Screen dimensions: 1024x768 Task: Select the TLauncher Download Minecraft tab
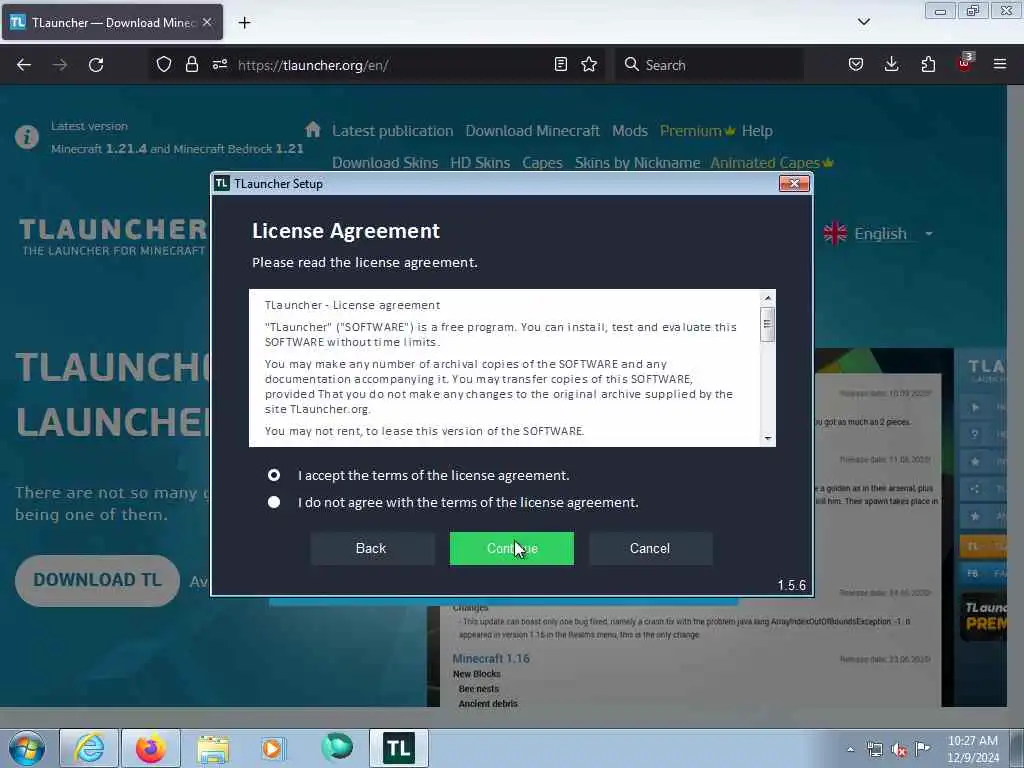coord(112,22)
